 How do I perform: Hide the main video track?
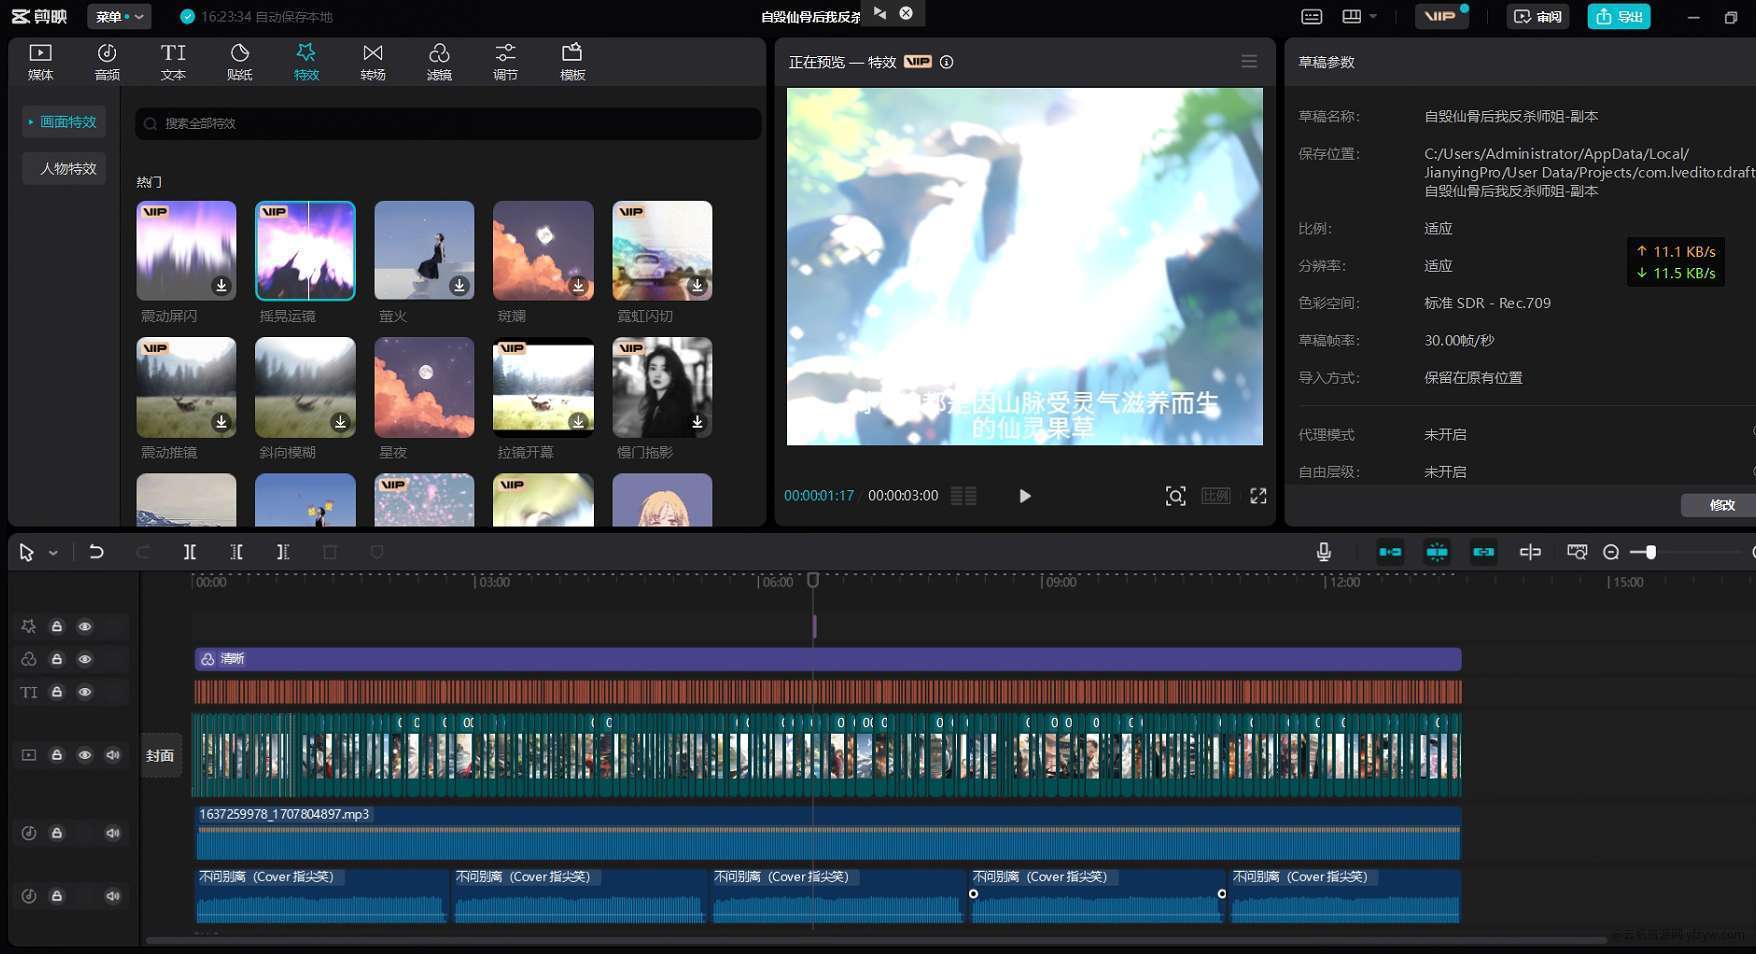click(x=85, y=755)
